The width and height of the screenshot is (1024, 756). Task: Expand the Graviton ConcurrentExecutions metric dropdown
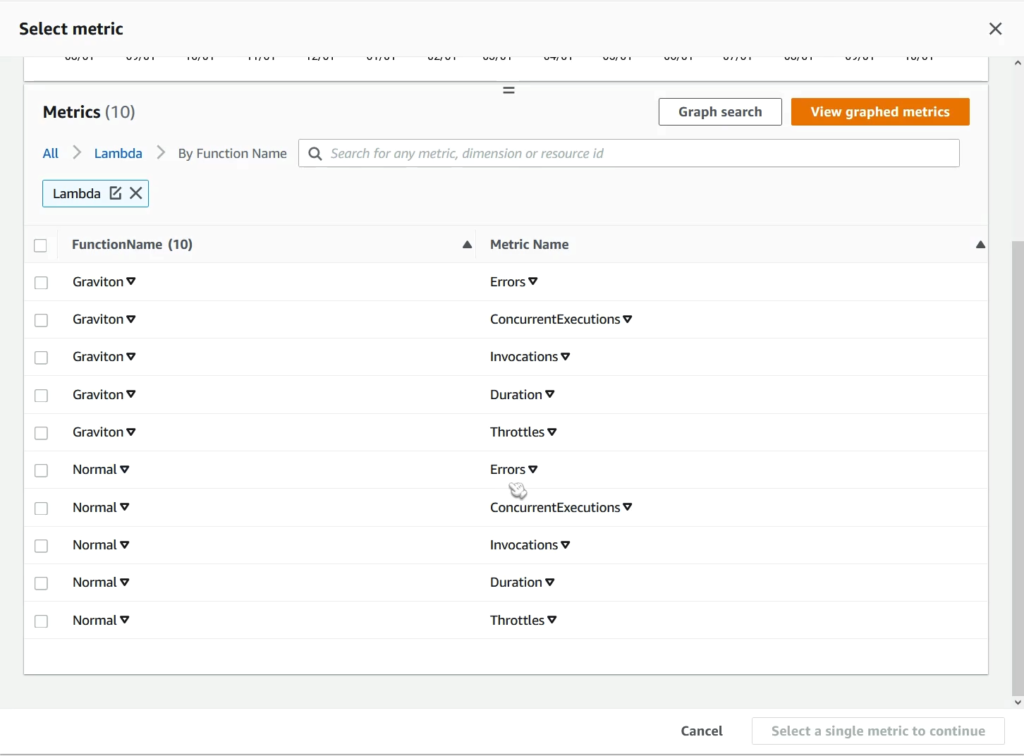(627, 320)
